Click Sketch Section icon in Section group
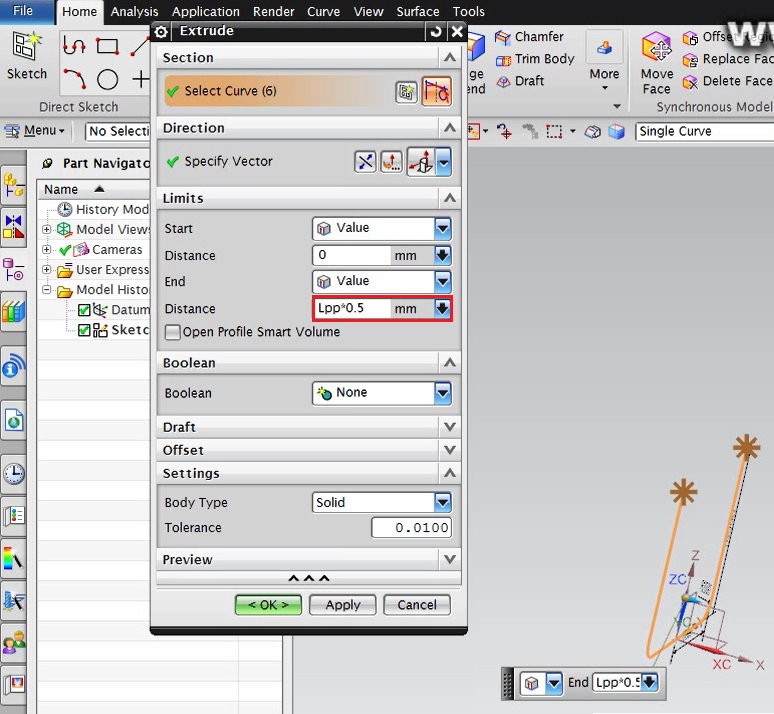 pos(406,92)
